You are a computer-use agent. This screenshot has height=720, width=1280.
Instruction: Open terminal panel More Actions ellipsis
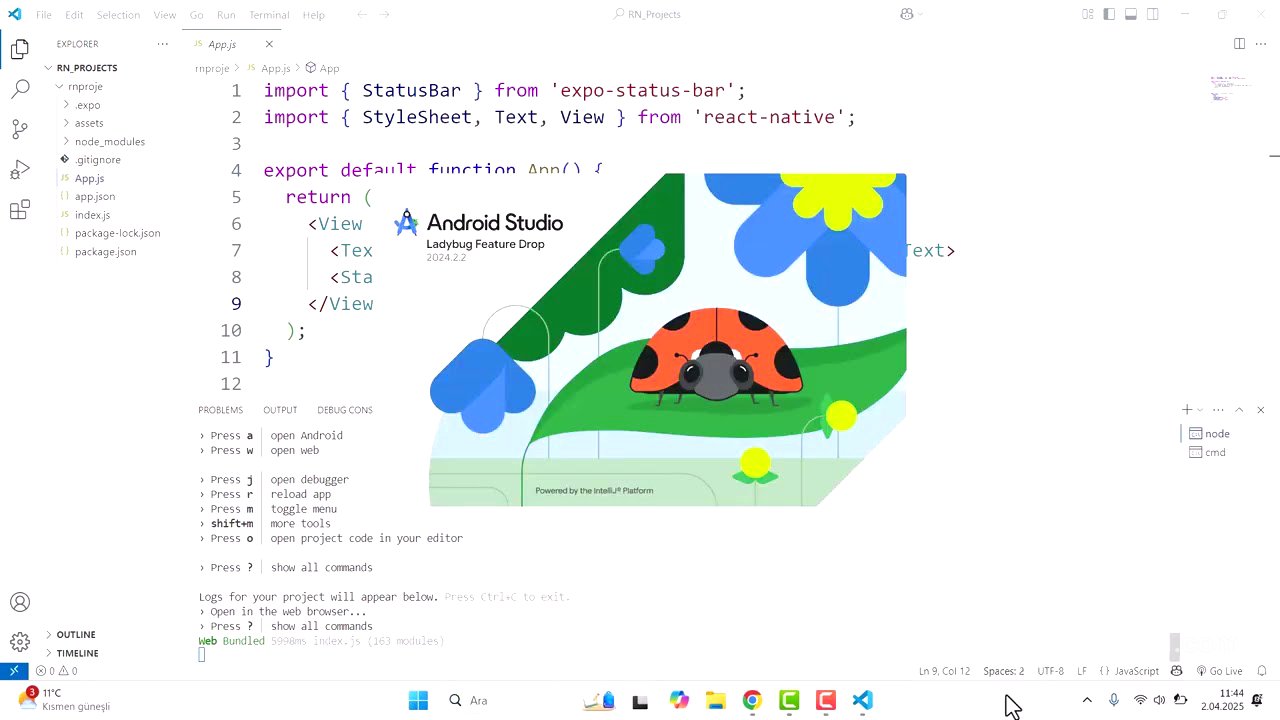coord(1218,410)
